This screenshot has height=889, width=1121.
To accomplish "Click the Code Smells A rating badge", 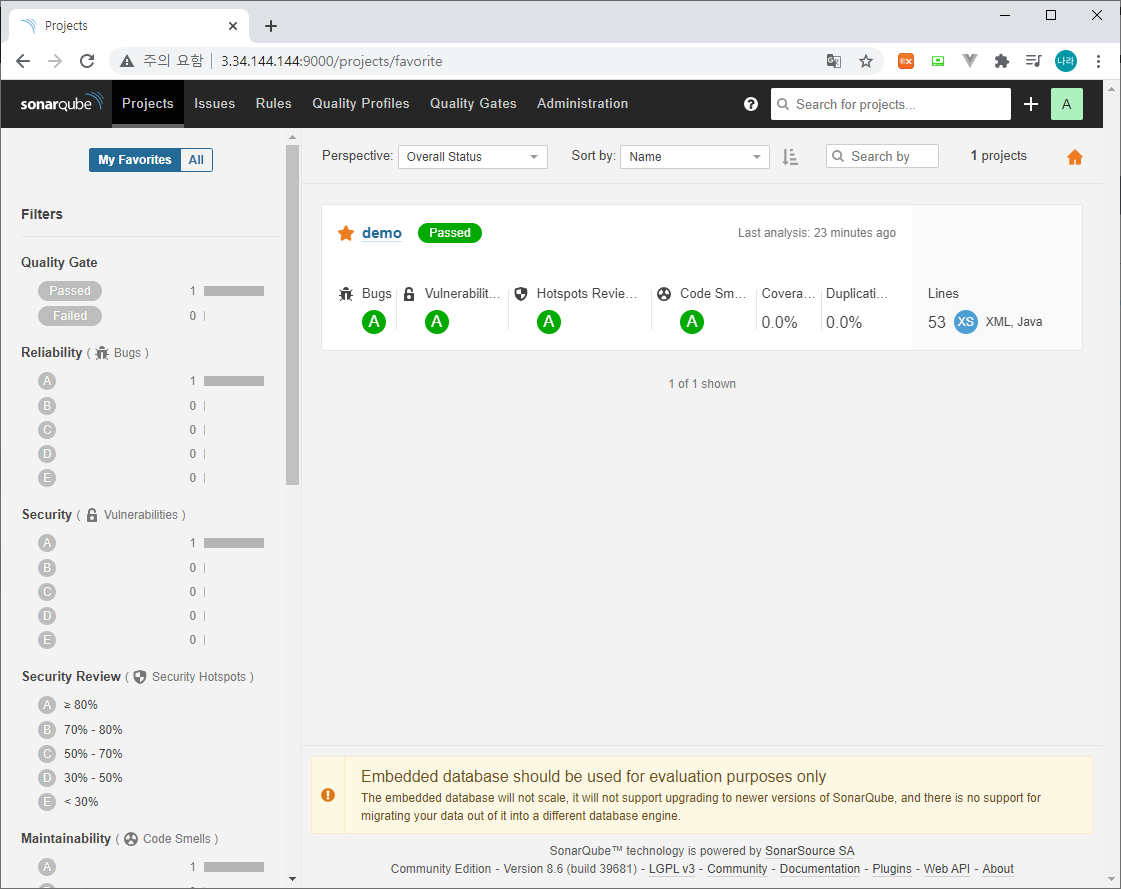I will pos(691,322).
